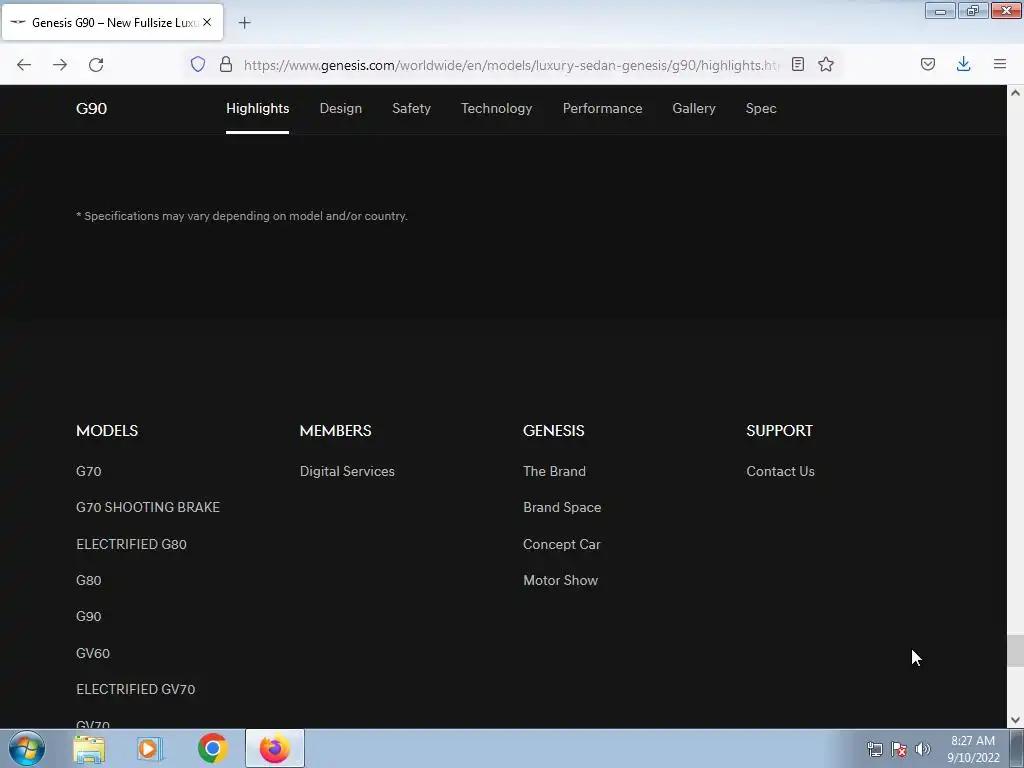
Task: View site security padlock info
Action: (226, 64)
